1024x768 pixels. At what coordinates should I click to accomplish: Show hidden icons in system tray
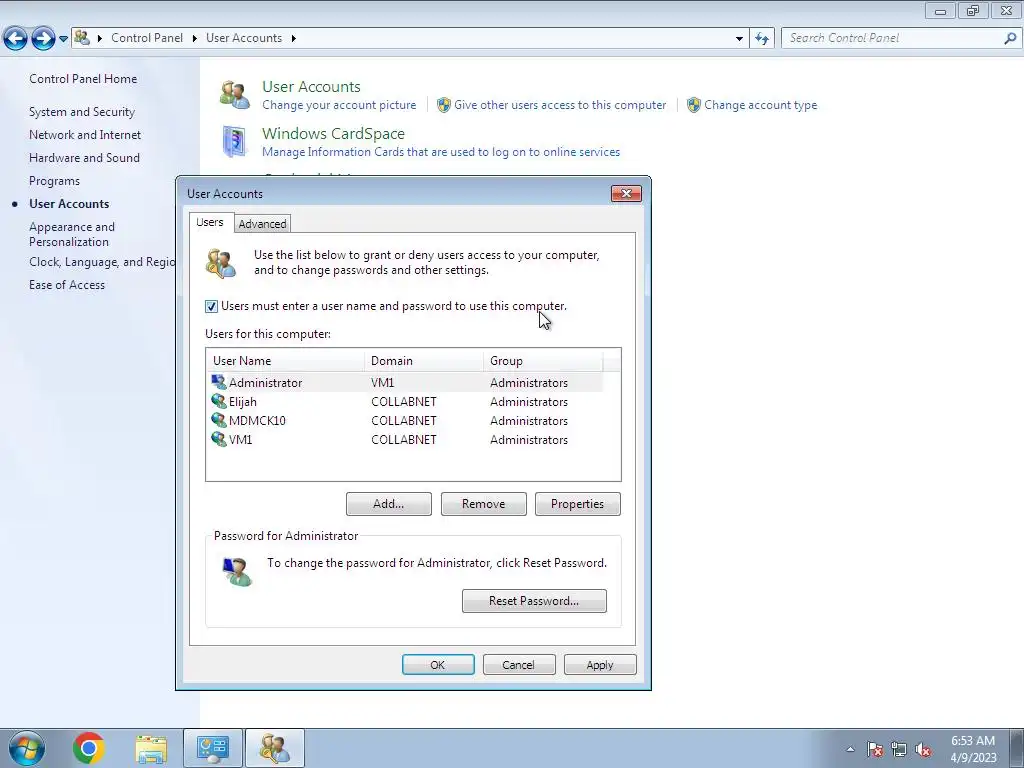[850, 749]
